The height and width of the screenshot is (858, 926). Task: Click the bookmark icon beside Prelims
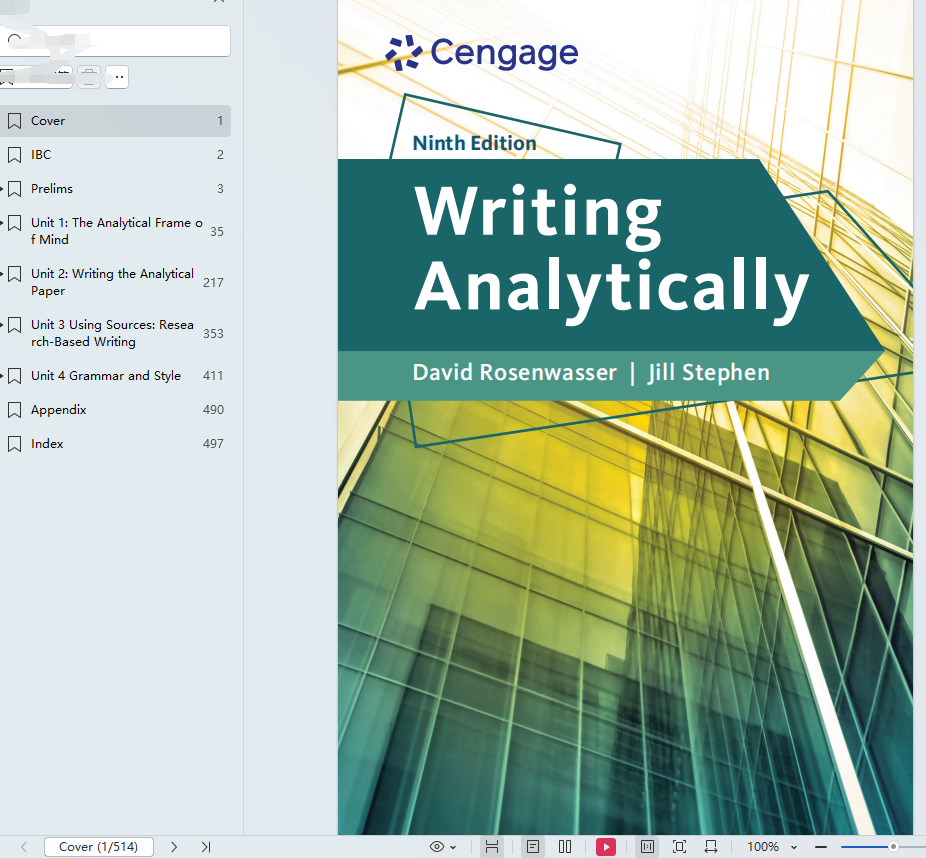point(15,189)
